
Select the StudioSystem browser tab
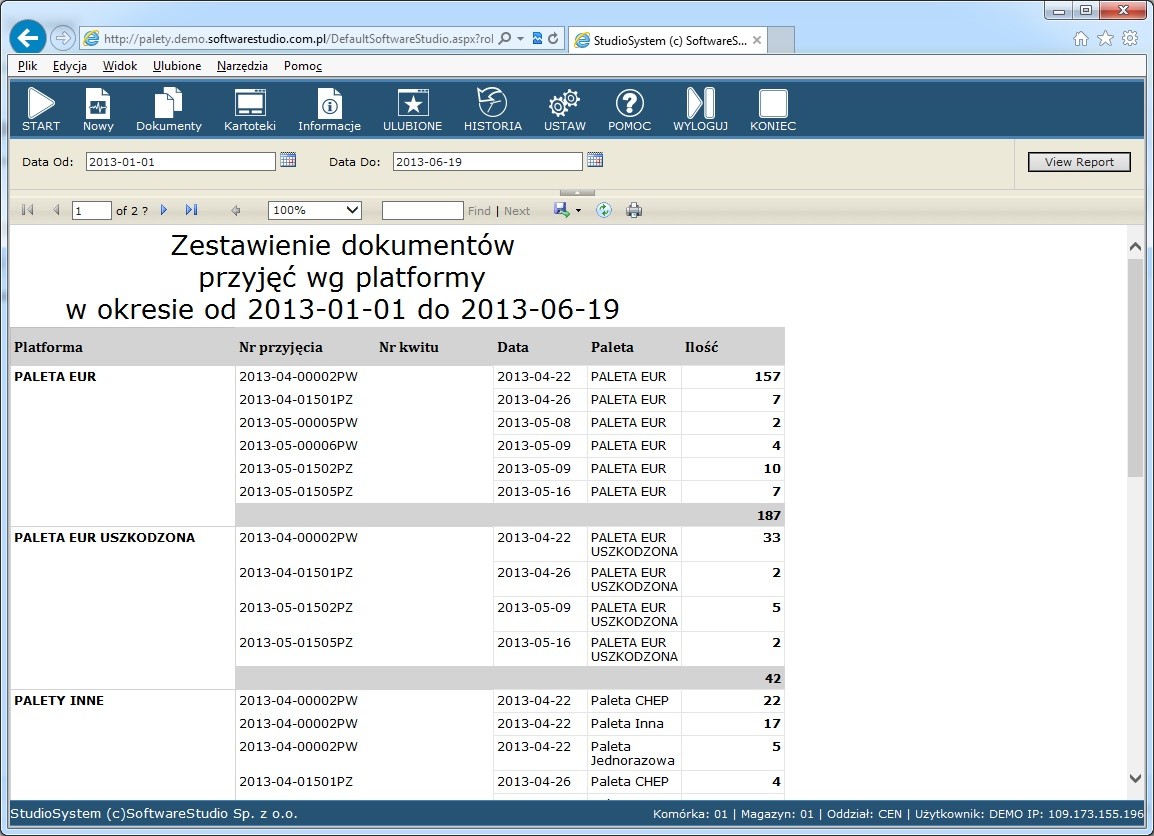(668, 40)
